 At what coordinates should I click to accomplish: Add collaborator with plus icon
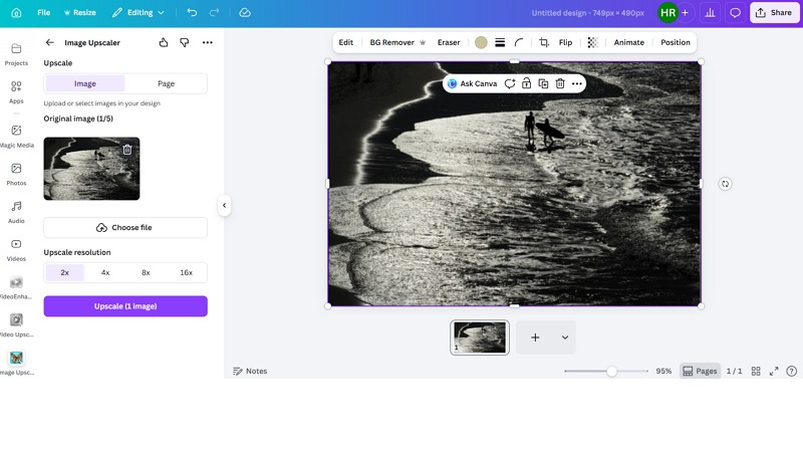685,13
